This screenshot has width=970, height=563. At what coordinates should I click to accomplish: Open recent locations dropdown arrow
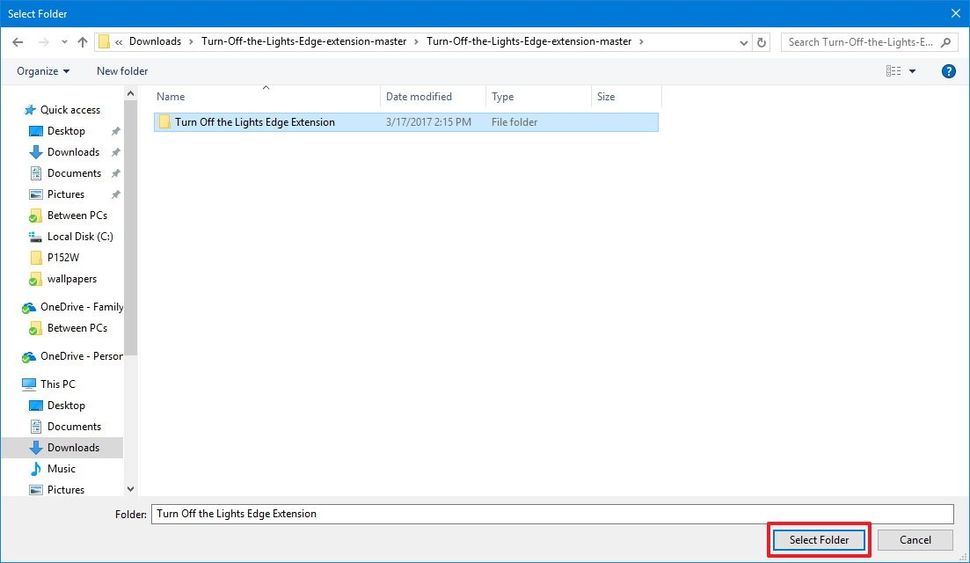64,42
